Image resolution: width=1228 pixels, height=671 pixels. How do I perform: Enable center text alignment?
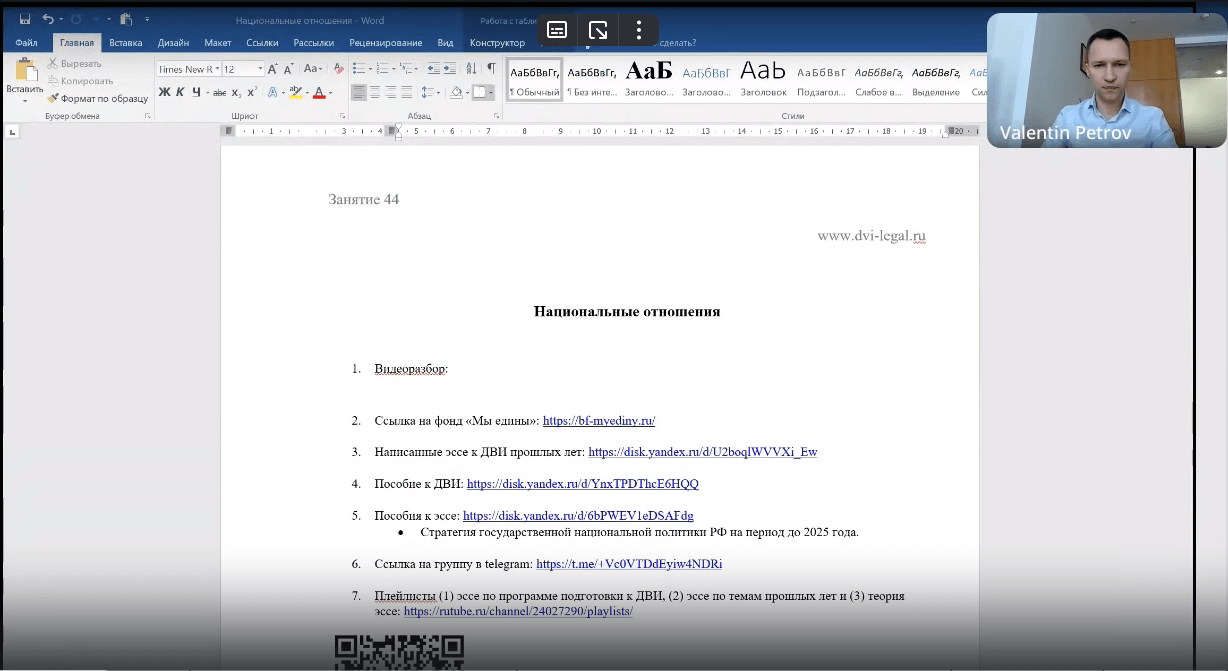[373, 93]
